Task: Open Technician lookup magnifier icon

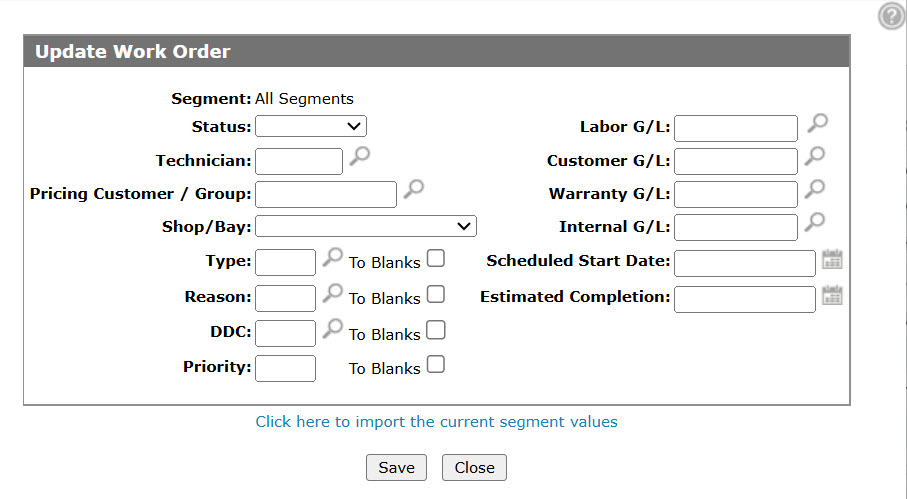Action: point(360,156)
